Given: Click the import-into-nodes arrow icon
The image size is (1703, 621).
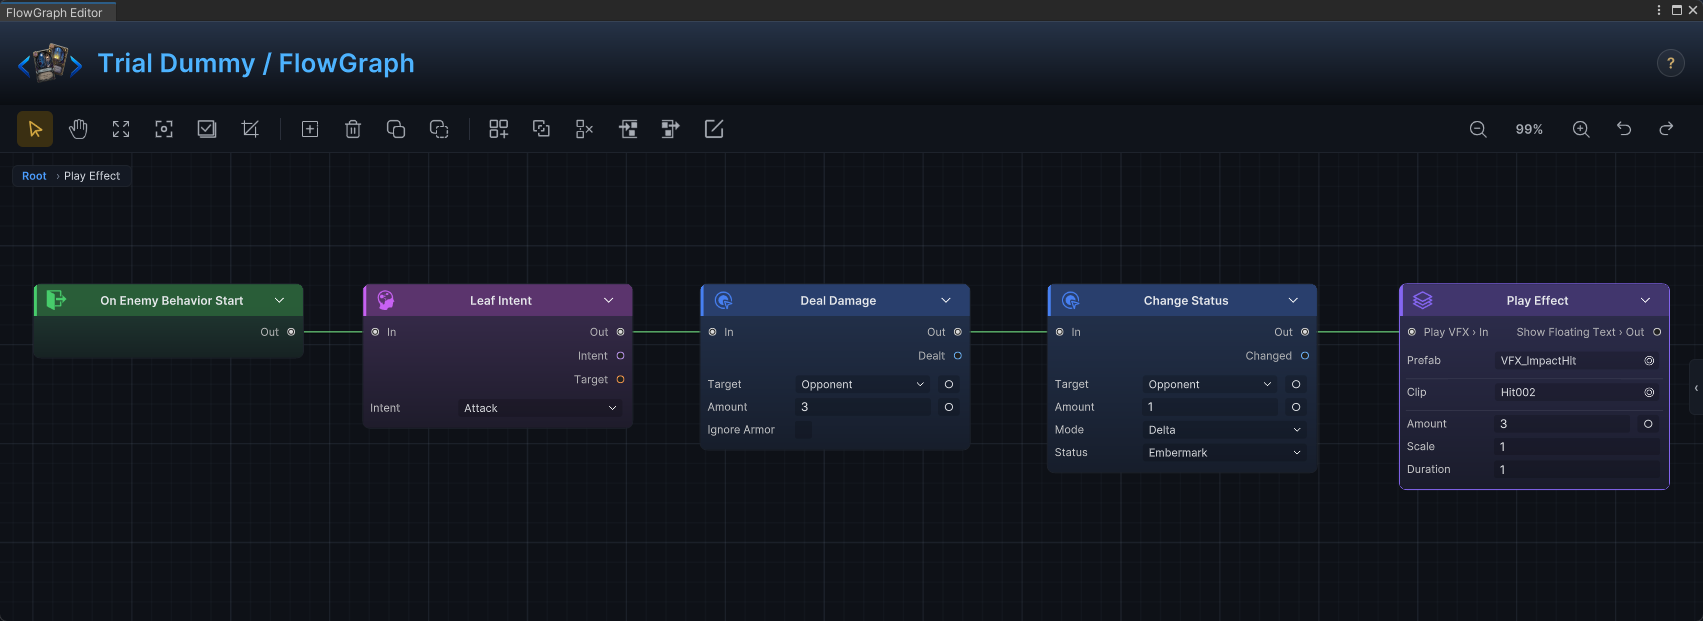Looking at the screenshot, I should click(628, 129).
